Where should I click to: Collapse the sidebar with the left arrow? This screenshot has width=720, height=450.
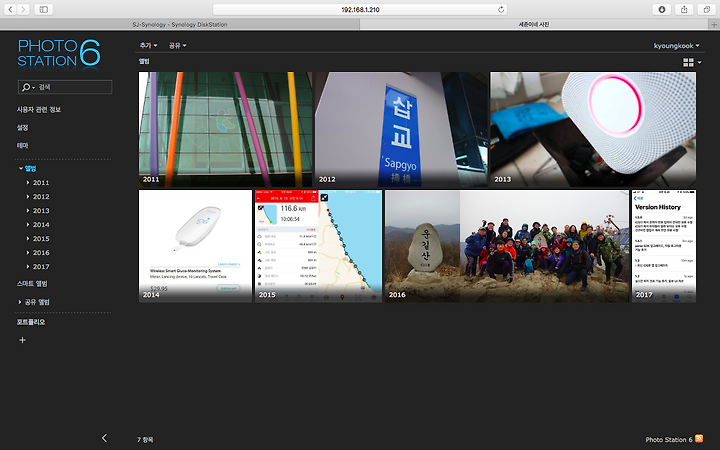coord(104,438)
